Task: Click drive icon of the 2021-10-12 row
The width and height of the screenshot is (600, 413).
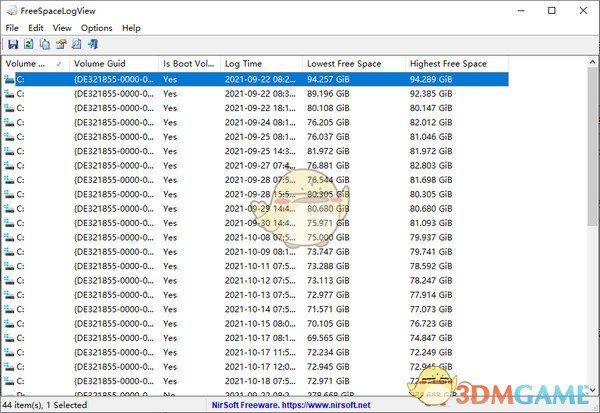Action: point(9,281)
